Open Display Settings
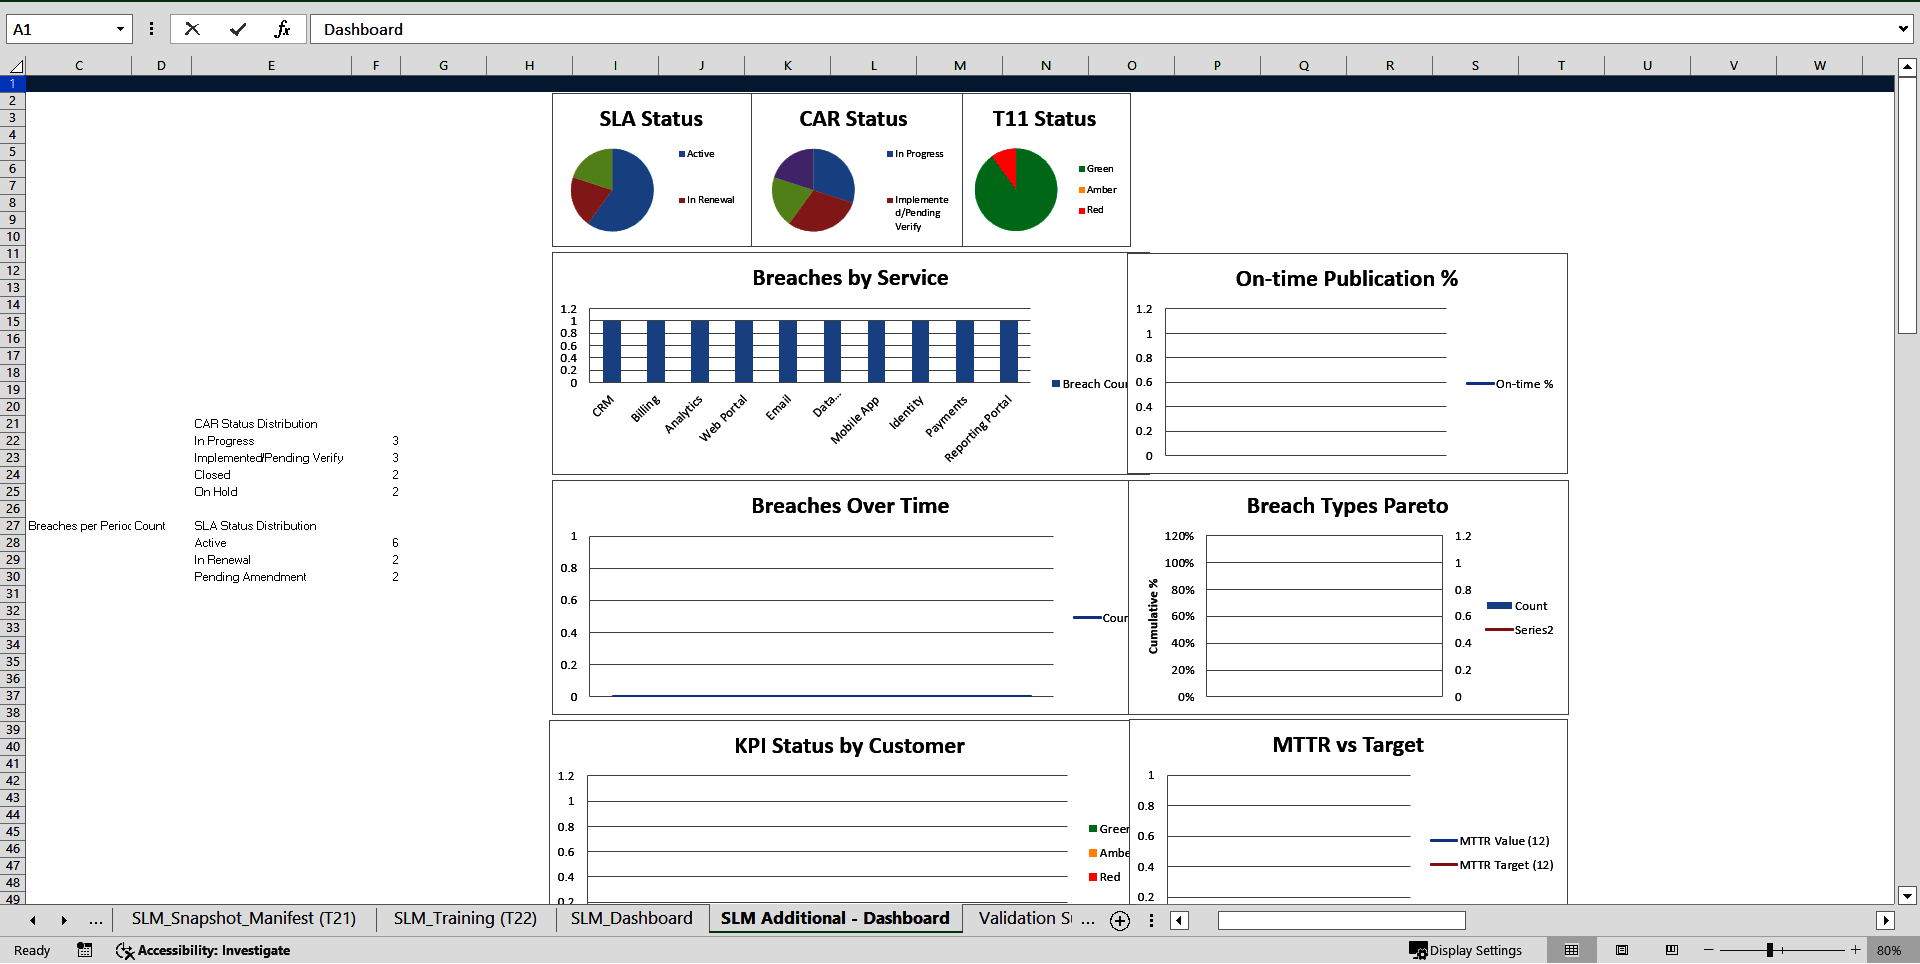 [1466, 950]
